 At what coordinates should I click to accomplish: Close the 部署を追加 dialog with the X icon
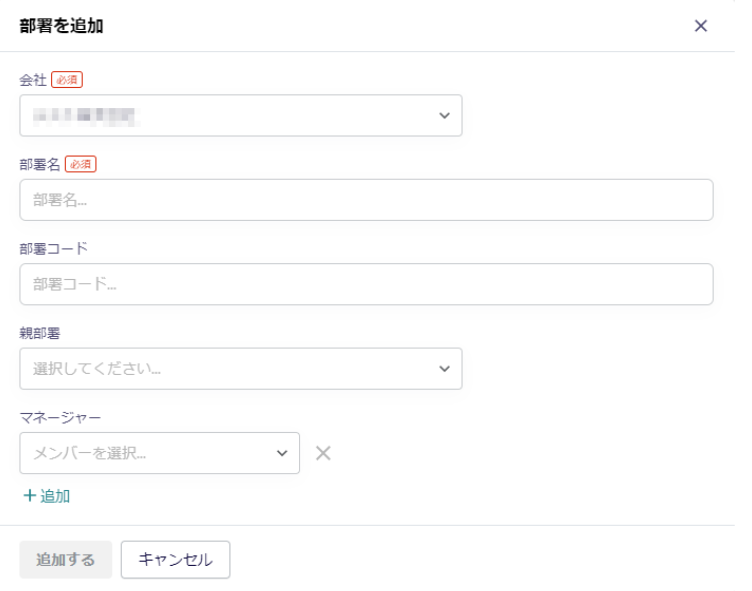(701, 26)
